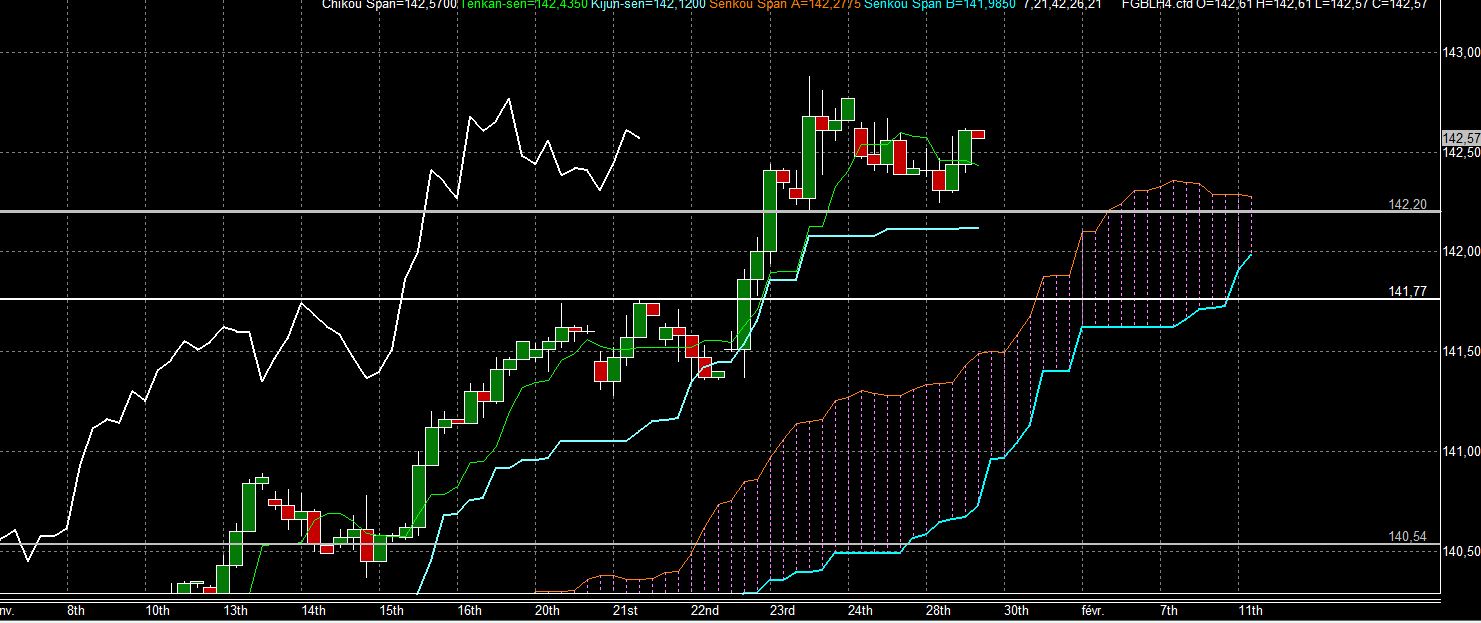Click the 30th date axis label
Image resolution: width=1481 pixels, height=623 pixels.
(1016, 610)
